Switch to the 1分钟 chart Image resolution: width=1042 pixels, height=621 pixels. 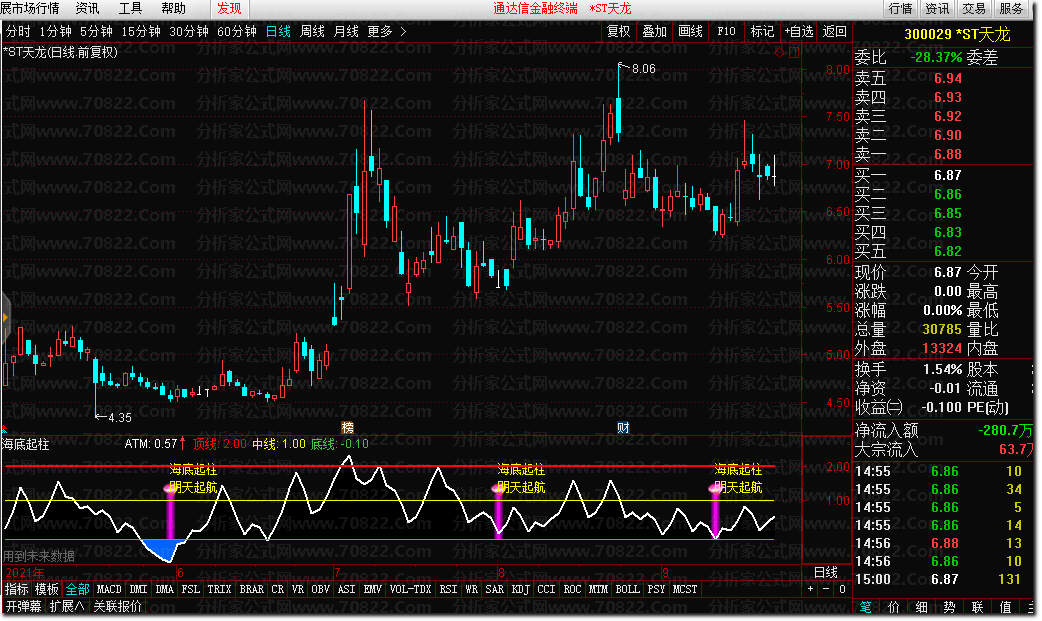click(x=55, y=31)
